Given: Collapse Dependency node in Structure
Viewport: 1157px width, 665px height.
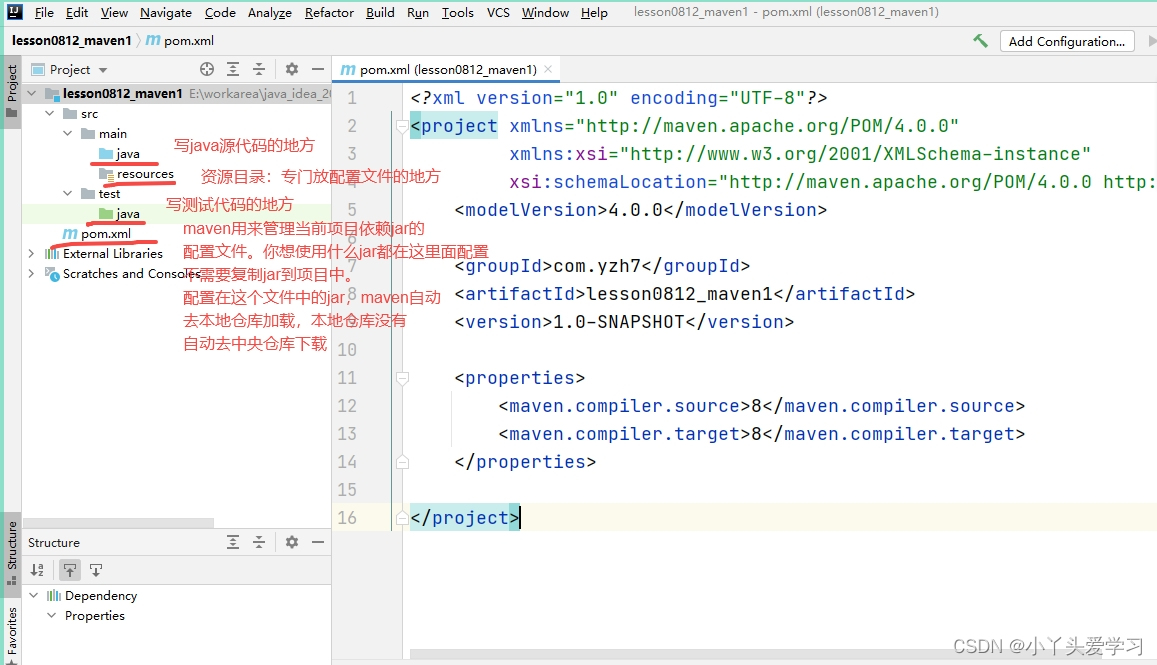Looking at the screenshot, I should (x=33, y=595).
